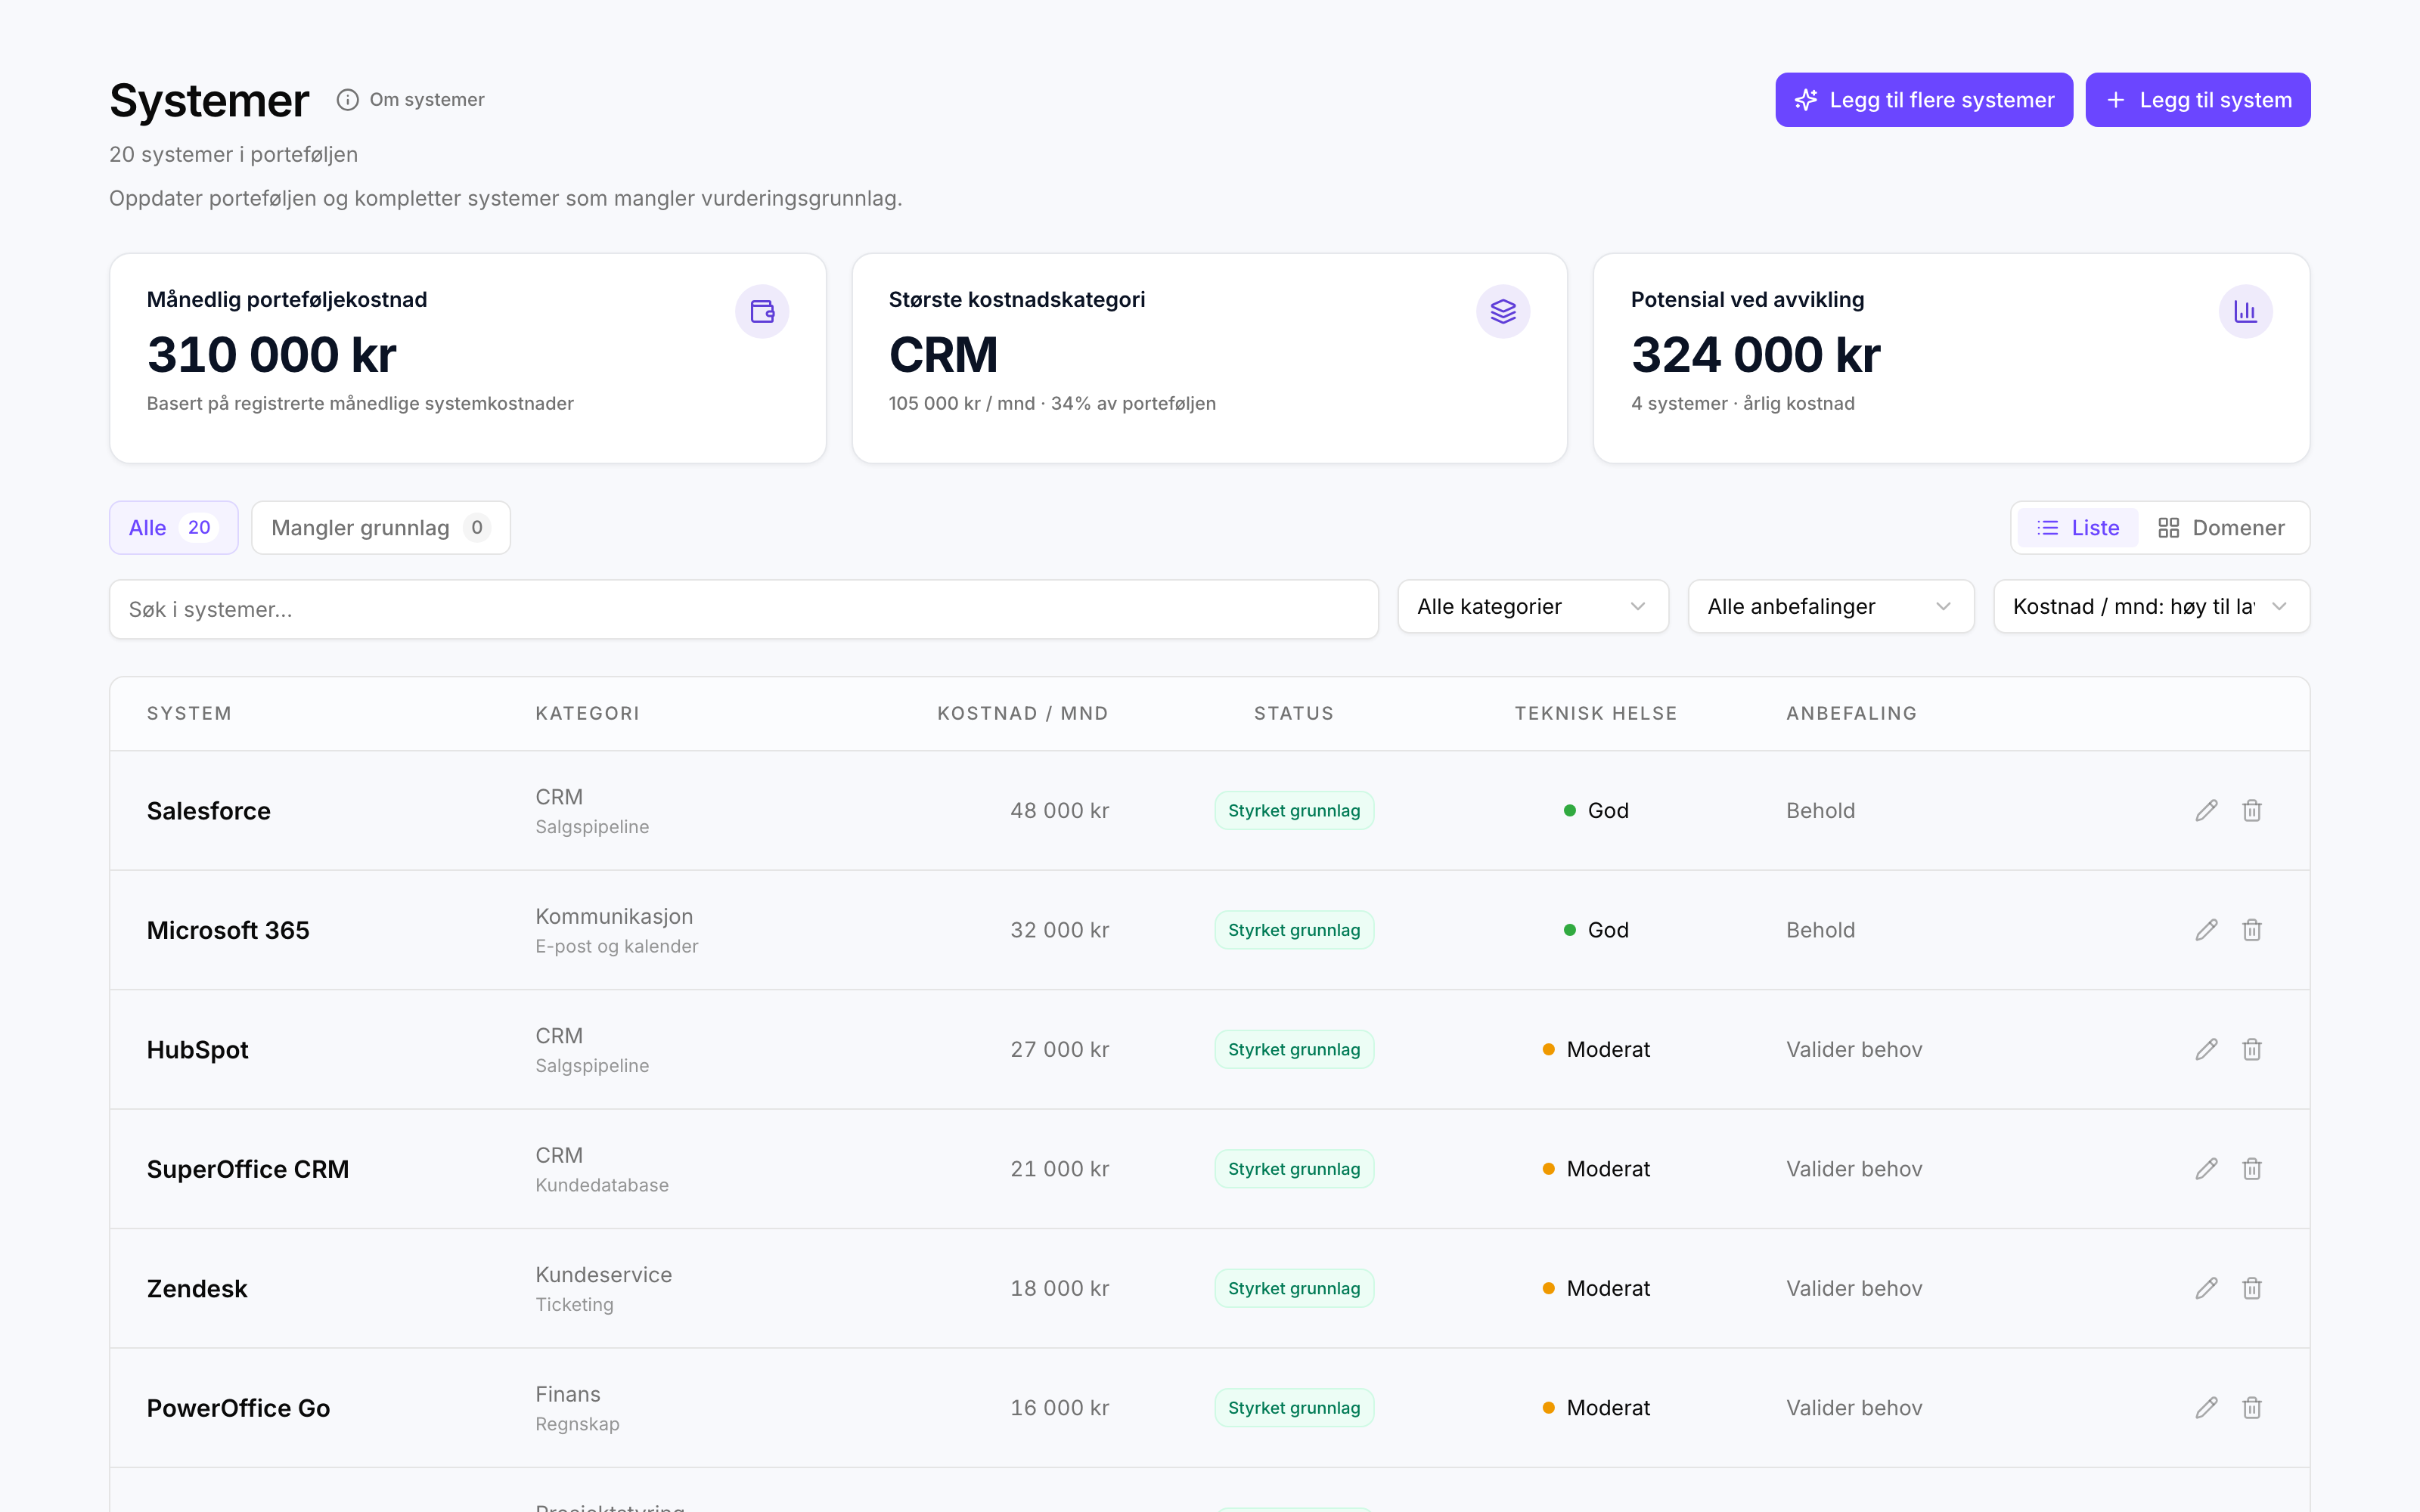Edit PowerOffice Go with pencil icon
This screenshot has height=1512, width=2420.
pos(2206,1408)
